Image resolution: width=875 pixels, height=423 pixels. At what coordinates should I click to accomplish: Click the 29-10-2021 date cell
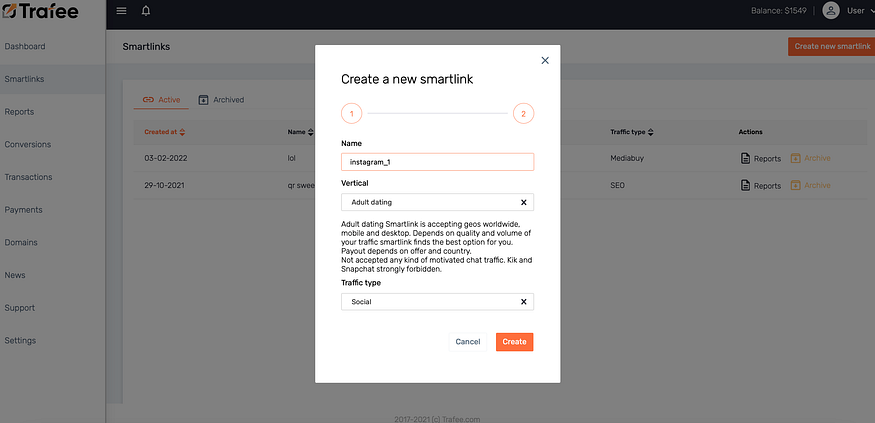pyautogui.click(x=165, y=185)
